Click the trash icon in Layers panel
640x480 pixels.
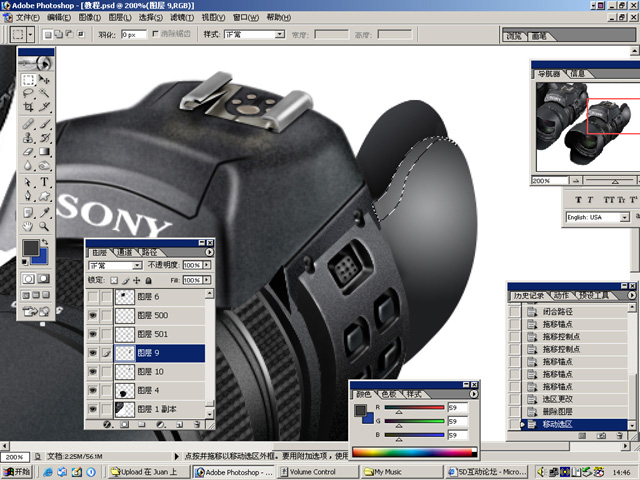[x=197, y=424]
